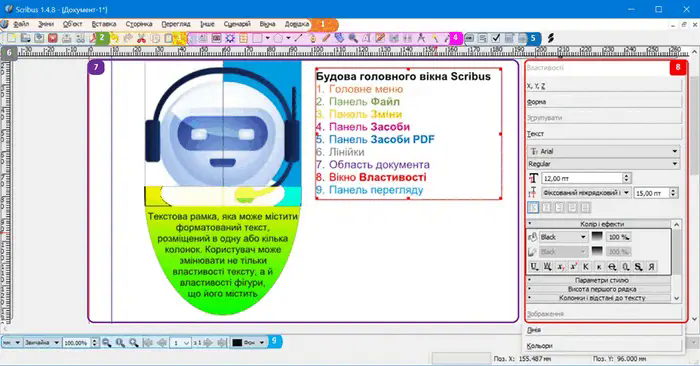
Task: Select the Zoom magnifier tool
Action: click(353, 38)
